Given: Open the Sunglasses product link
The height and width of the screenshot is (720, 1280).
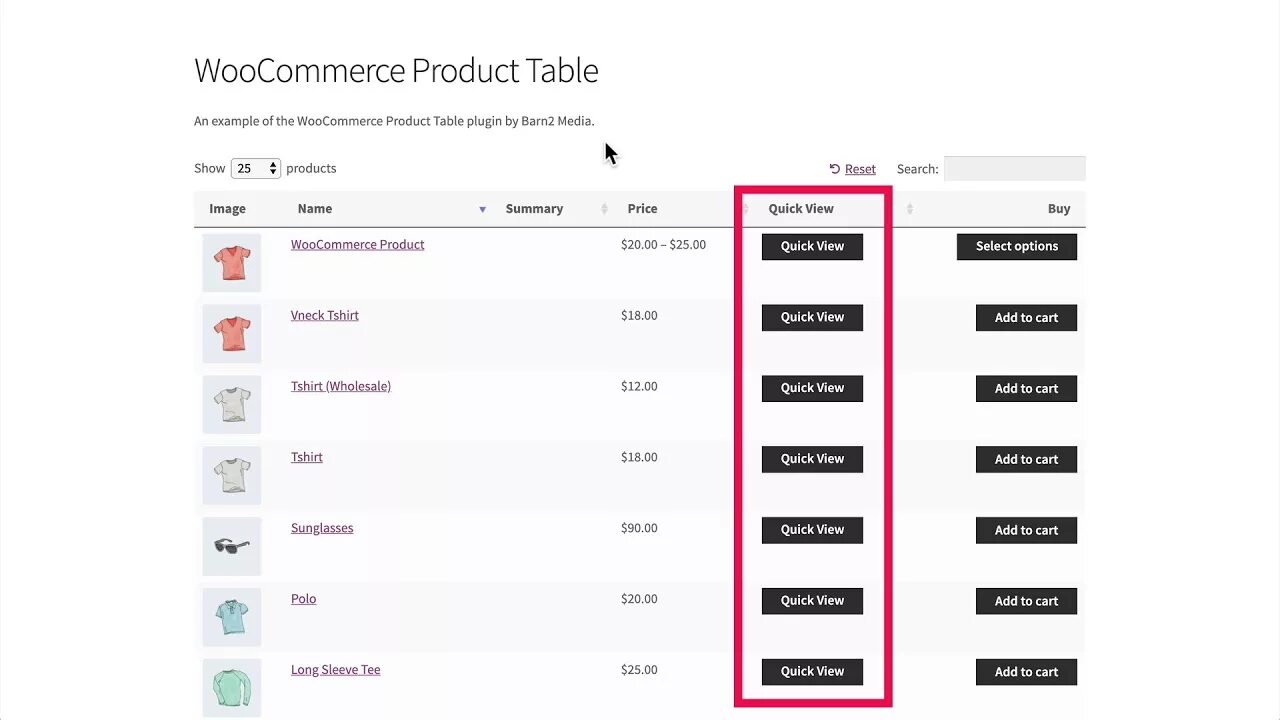Looking at the screenshot, I should click(x=322, y=528).
